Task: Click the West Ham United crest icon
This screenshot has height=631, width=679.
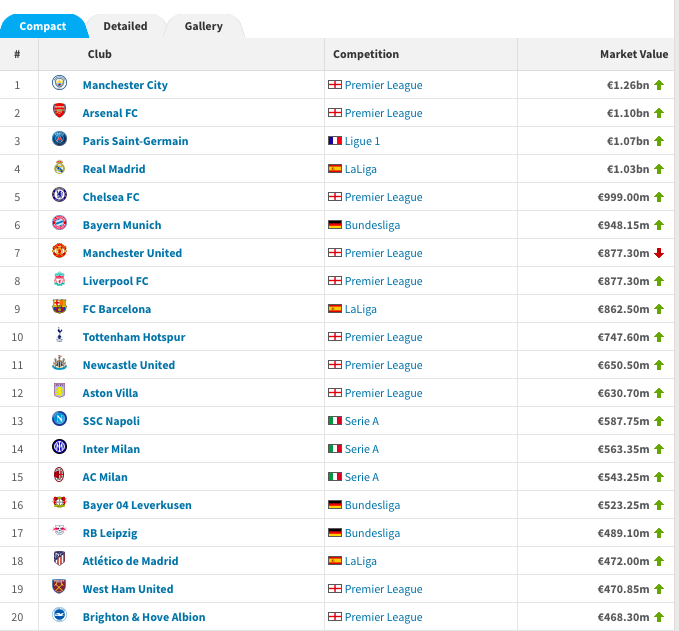Action: [59, 588]
